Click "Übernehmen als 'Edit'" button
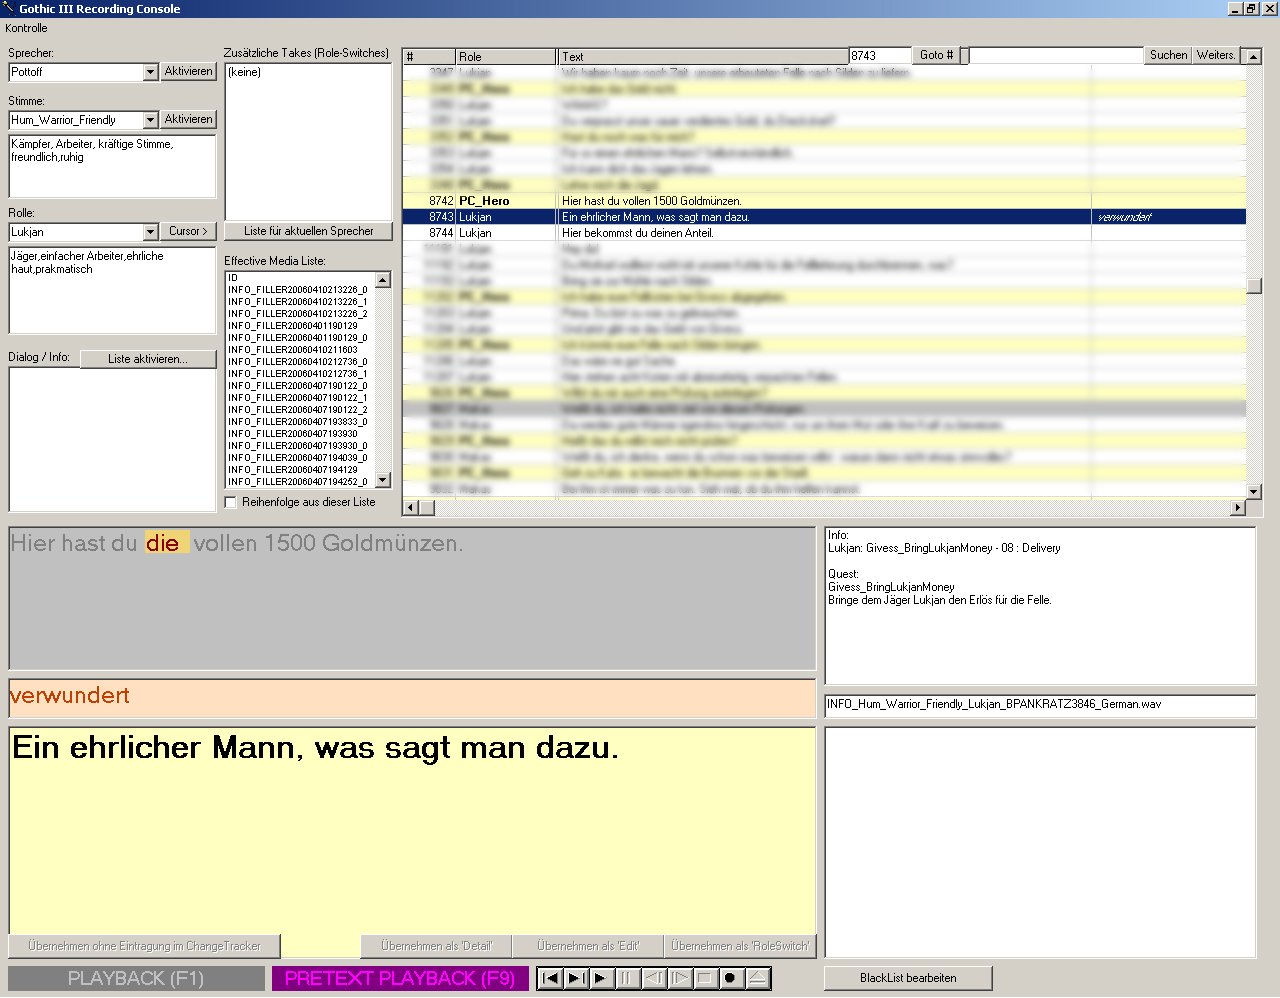1280x998 pixels. [x=588, y=946]
